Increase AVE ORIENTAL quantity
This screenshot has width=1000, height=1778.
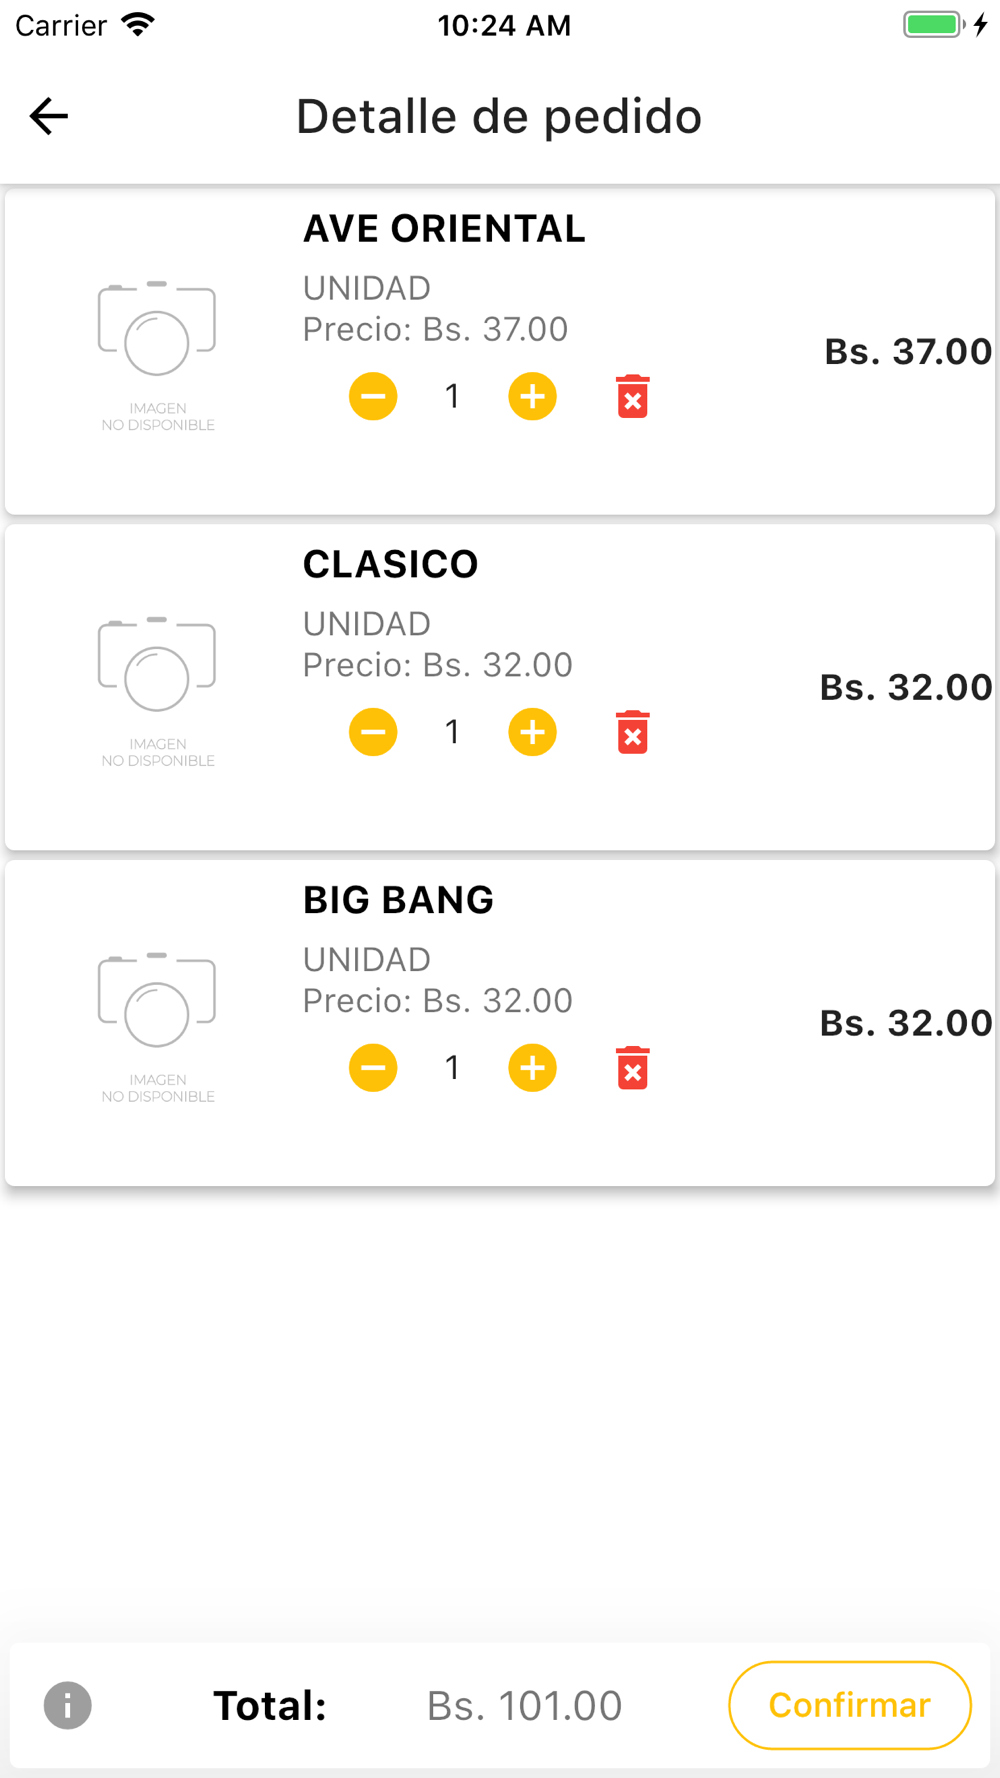click(532, 397)
